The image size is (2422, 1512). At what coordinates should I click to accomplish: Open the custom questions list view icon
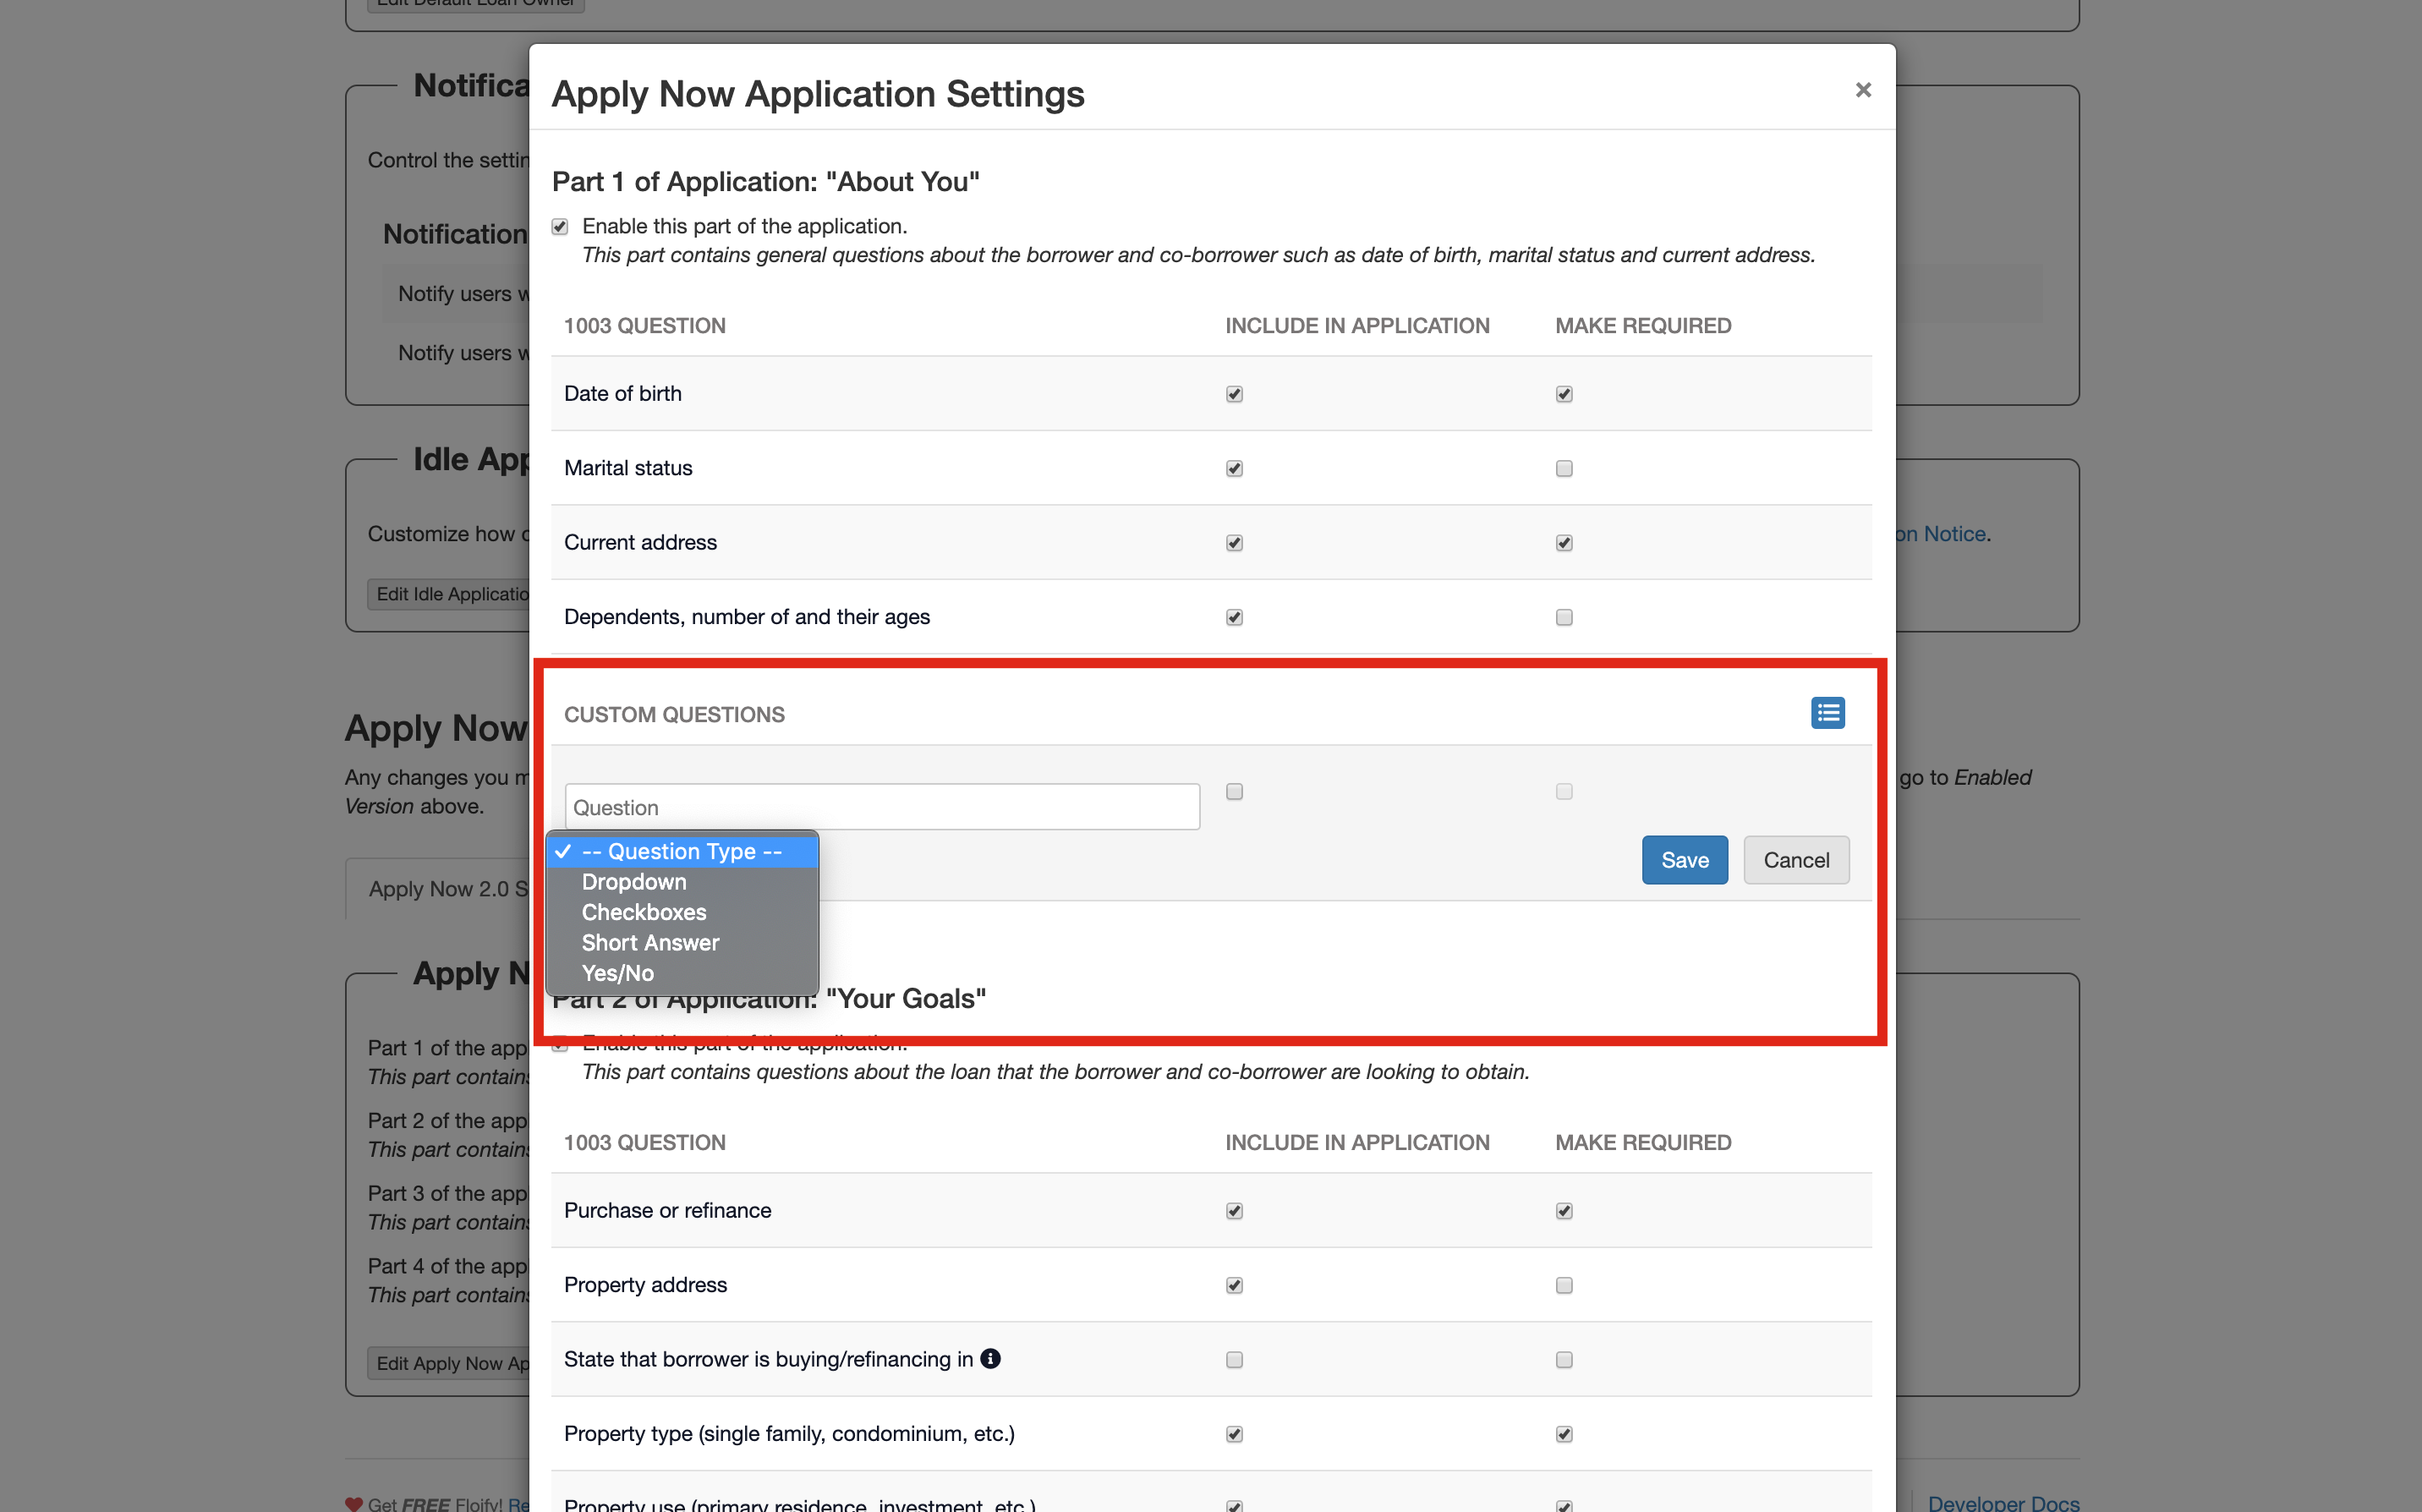(x=1827, y=712)
